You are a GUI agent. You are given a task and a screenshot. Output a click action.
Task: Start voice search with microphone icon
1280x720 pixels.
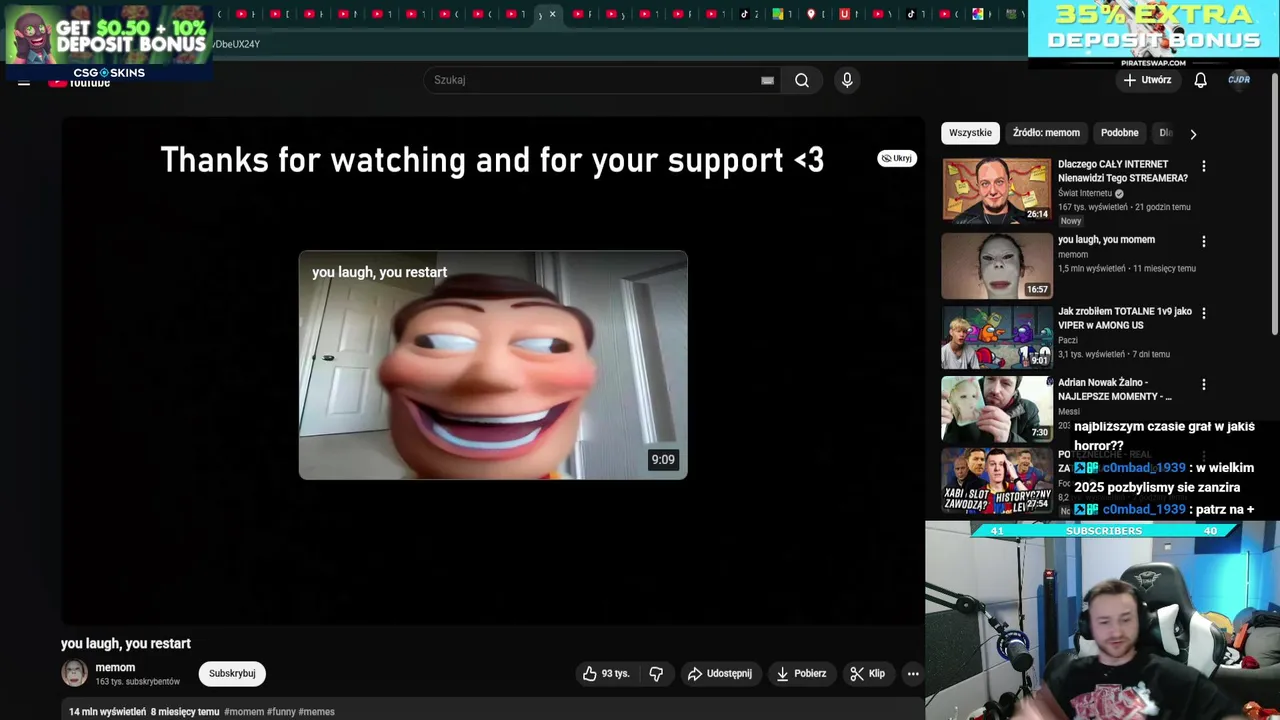click(x=847, y=80)
